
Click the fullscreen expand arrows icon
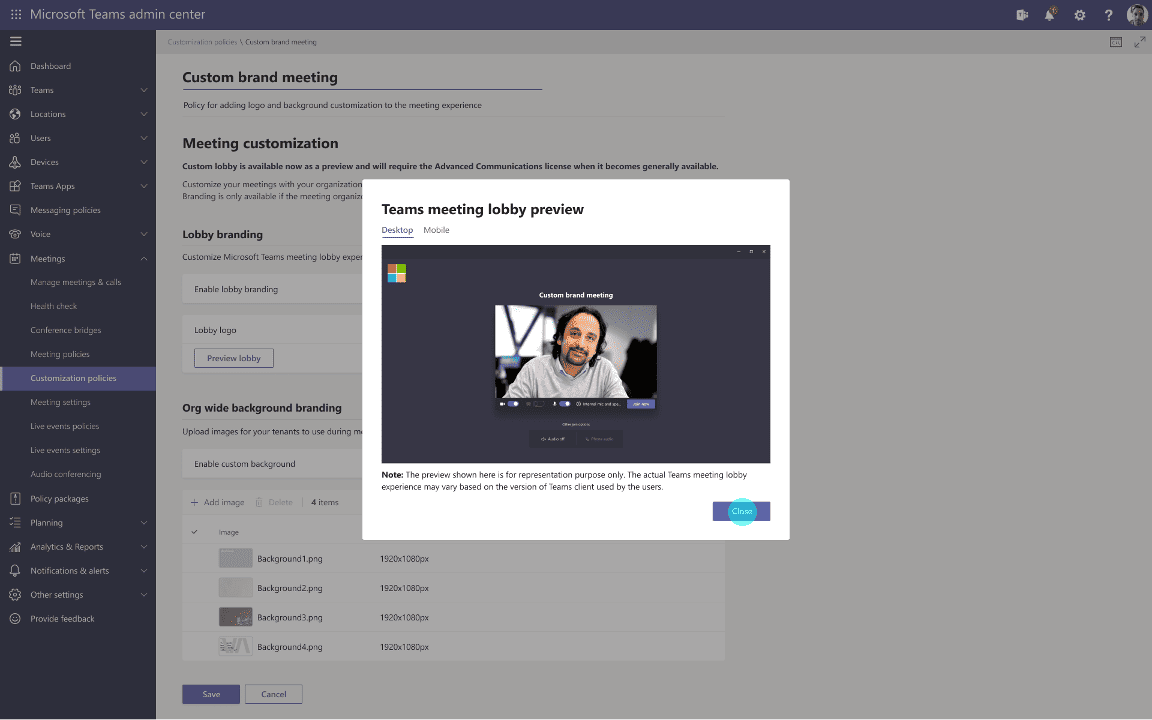(1140, 42)
